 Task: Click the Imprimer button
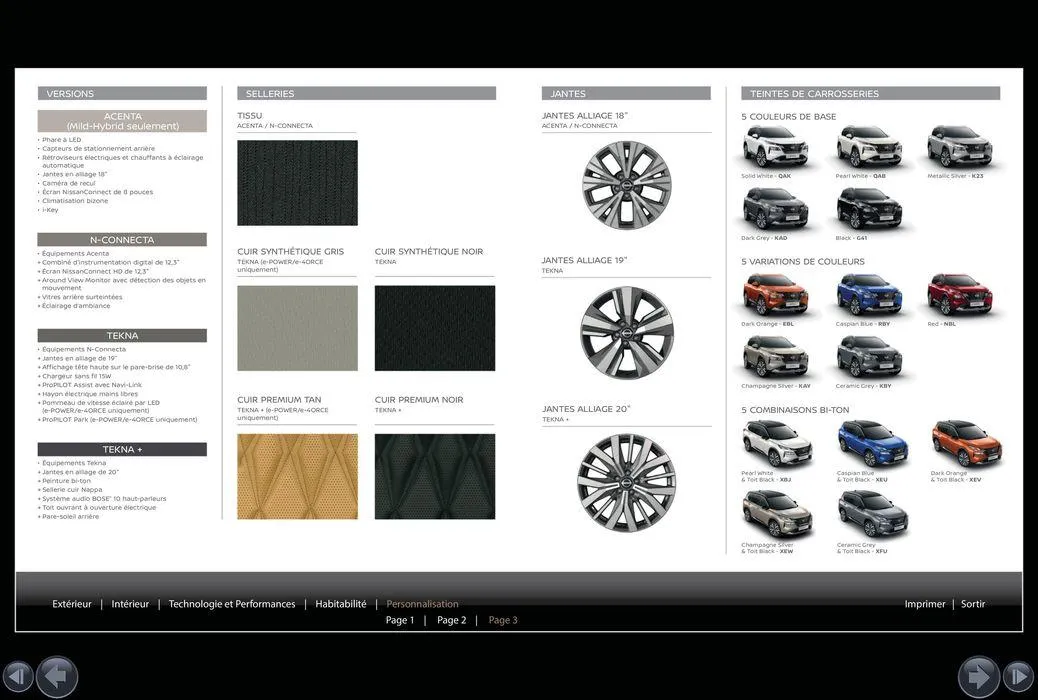[x=925, y=604]
